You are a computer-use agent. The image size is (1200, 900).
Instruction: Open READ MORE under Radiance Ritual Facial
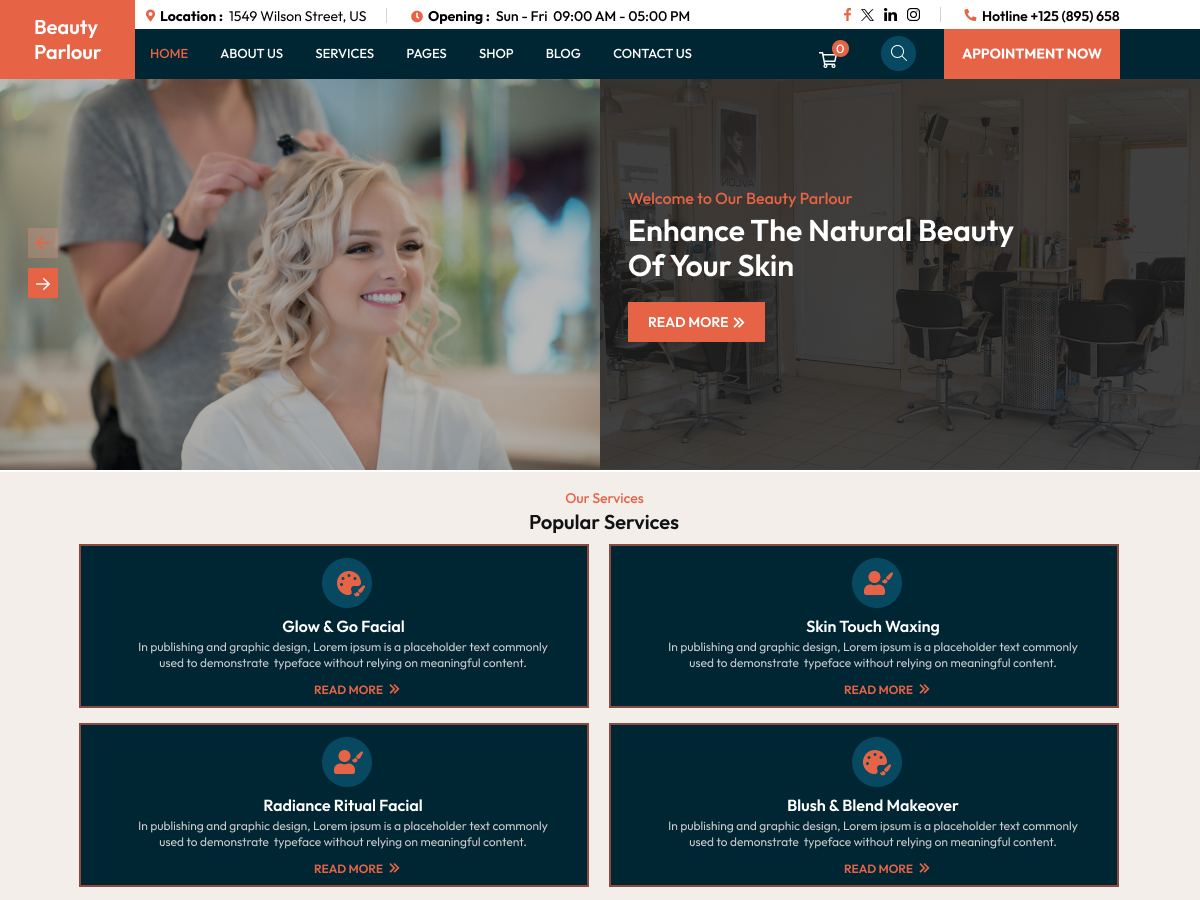356,868
